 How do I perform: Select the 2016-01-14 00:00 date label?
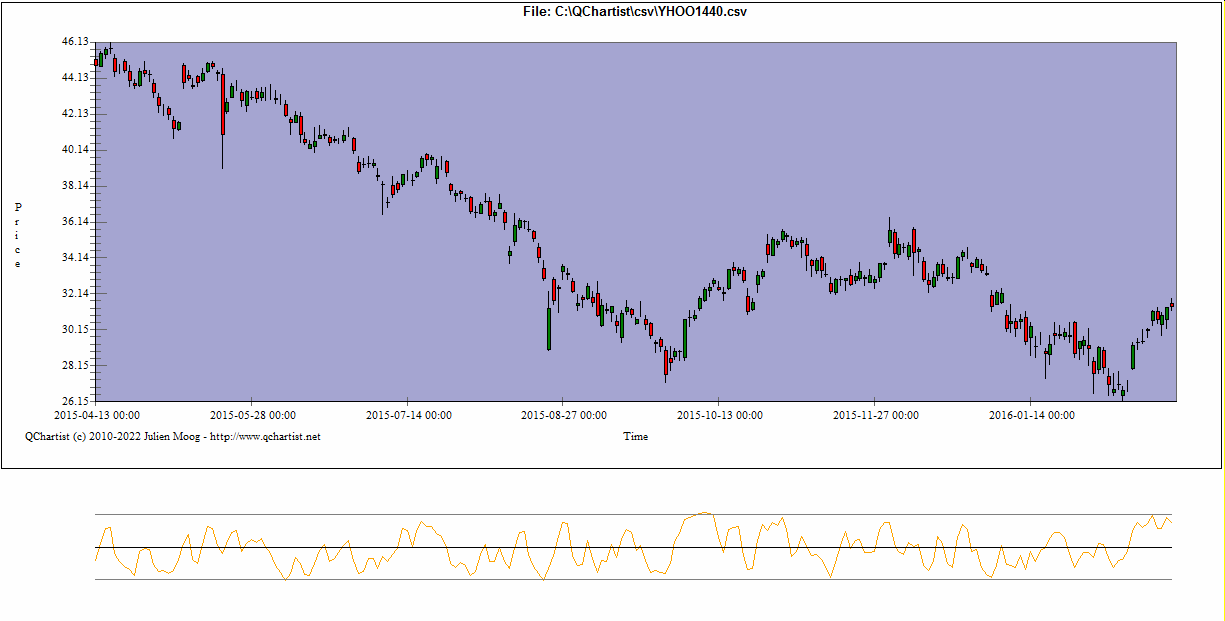tap(1031, 415)
